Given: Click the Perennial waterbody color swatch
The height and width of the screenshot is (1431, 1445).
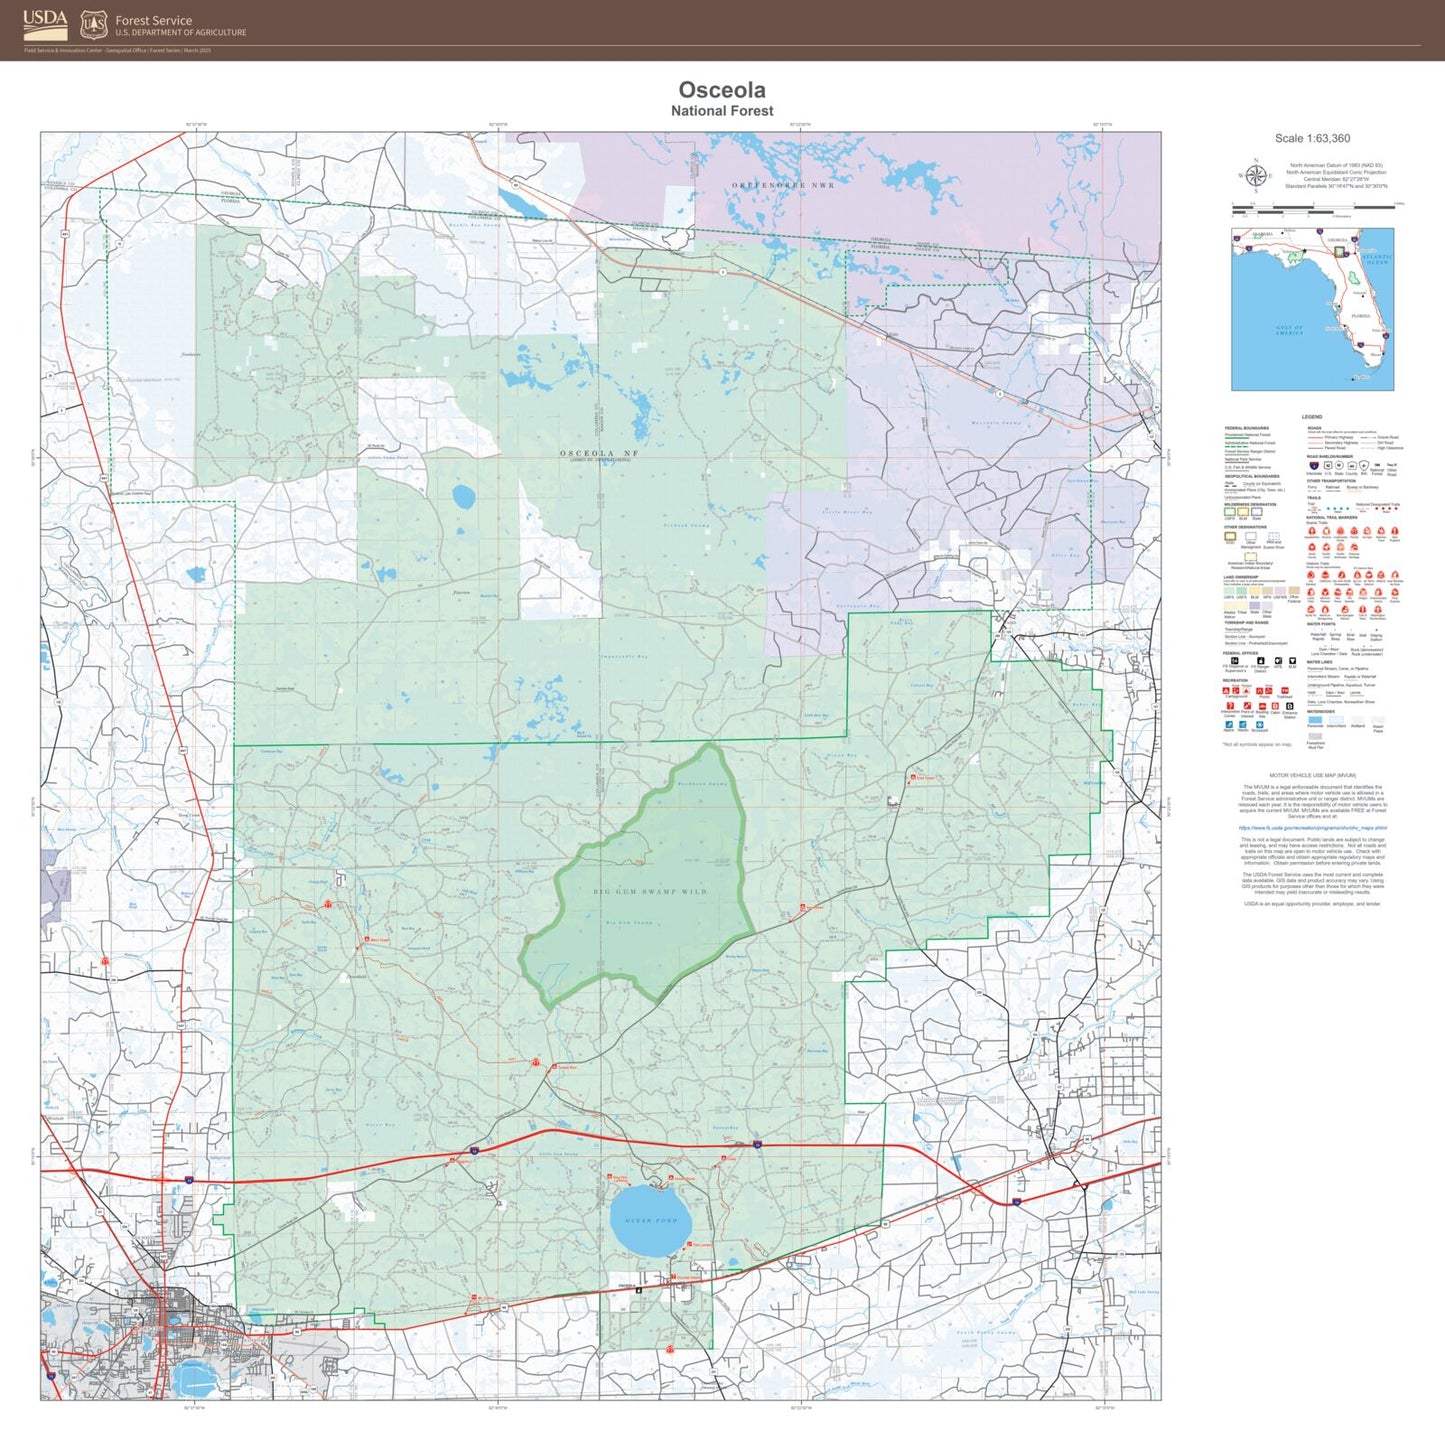Looking at the screenshot, I should [x=1314, y=718].
